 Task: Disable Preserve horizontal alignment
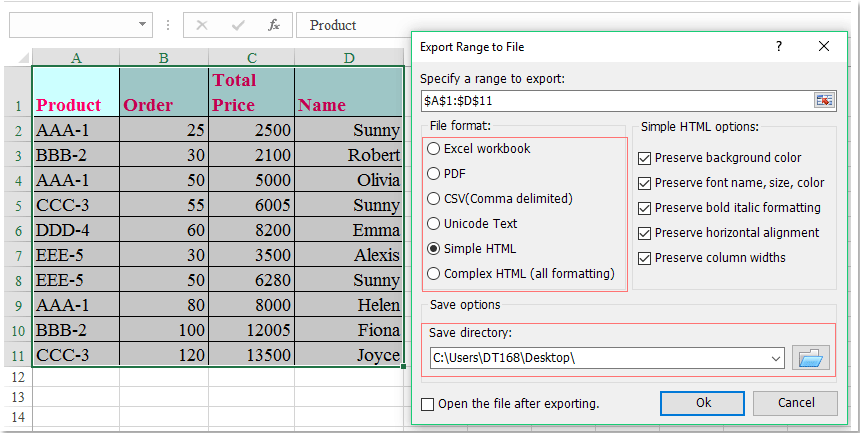[x=645, y=233]
